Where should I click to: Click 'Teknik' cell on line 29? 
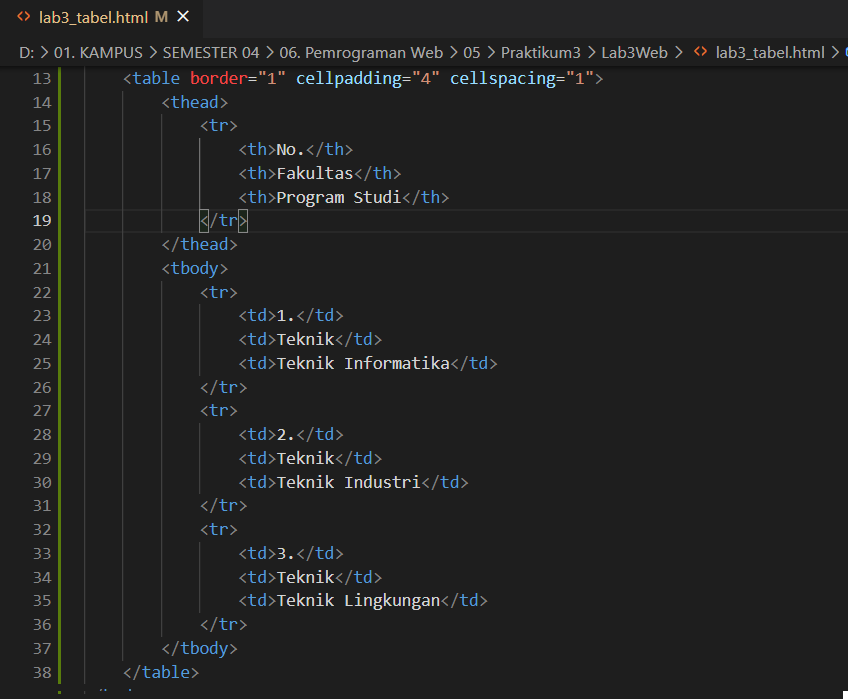coord(306,458)
